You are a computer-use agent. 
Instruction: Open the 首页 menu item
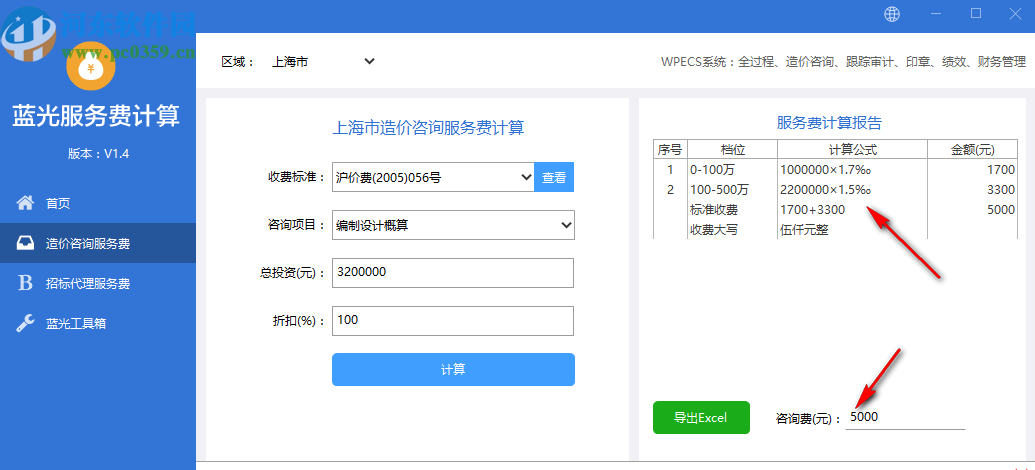pyautogui.click(x=98, y=203)
